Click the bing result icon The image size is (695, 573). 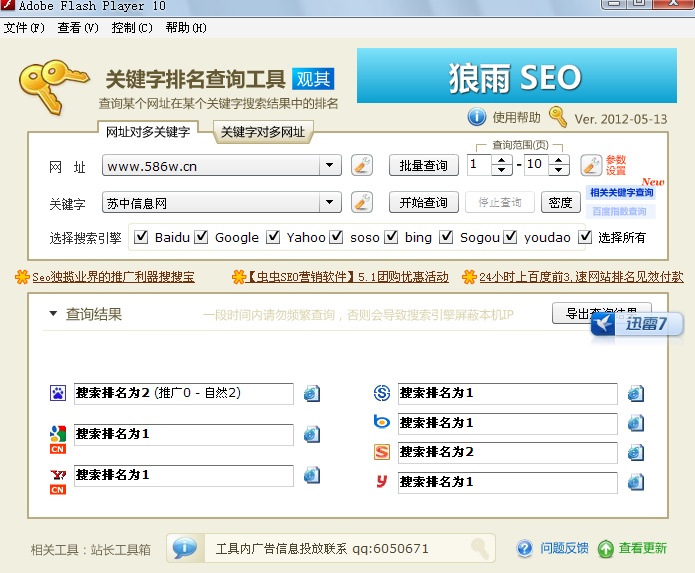(x=382, y=422)
